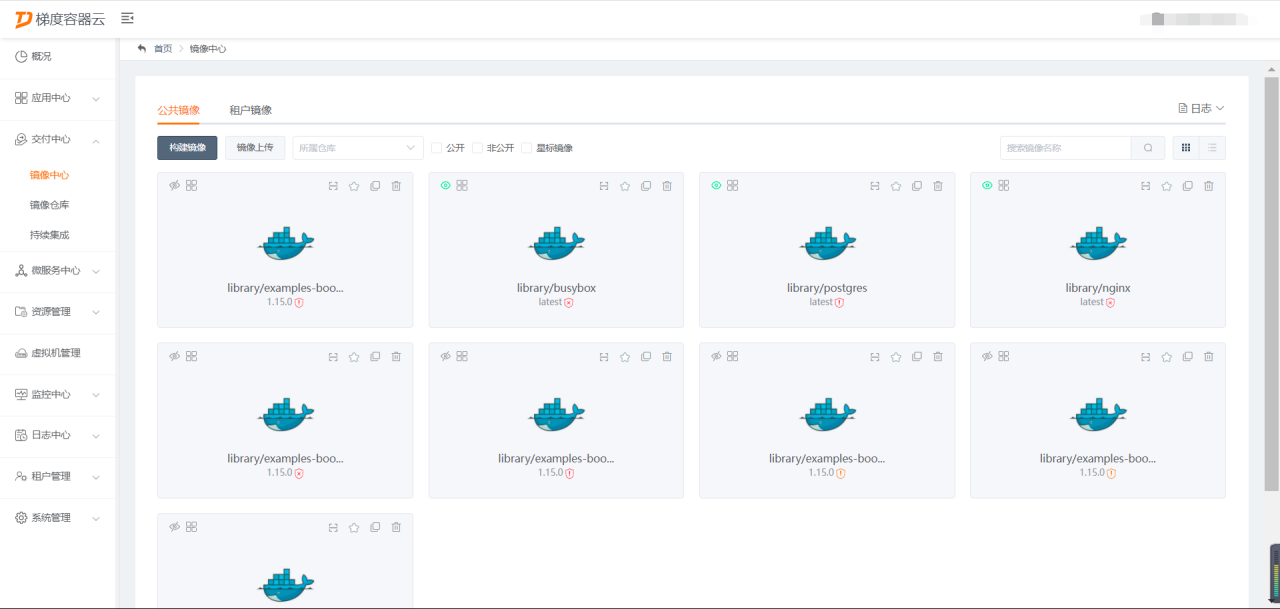This screenshot has width=1280, height=609.
Task: Click the search magnifier button for image name
Action: tap(1148, 148)
